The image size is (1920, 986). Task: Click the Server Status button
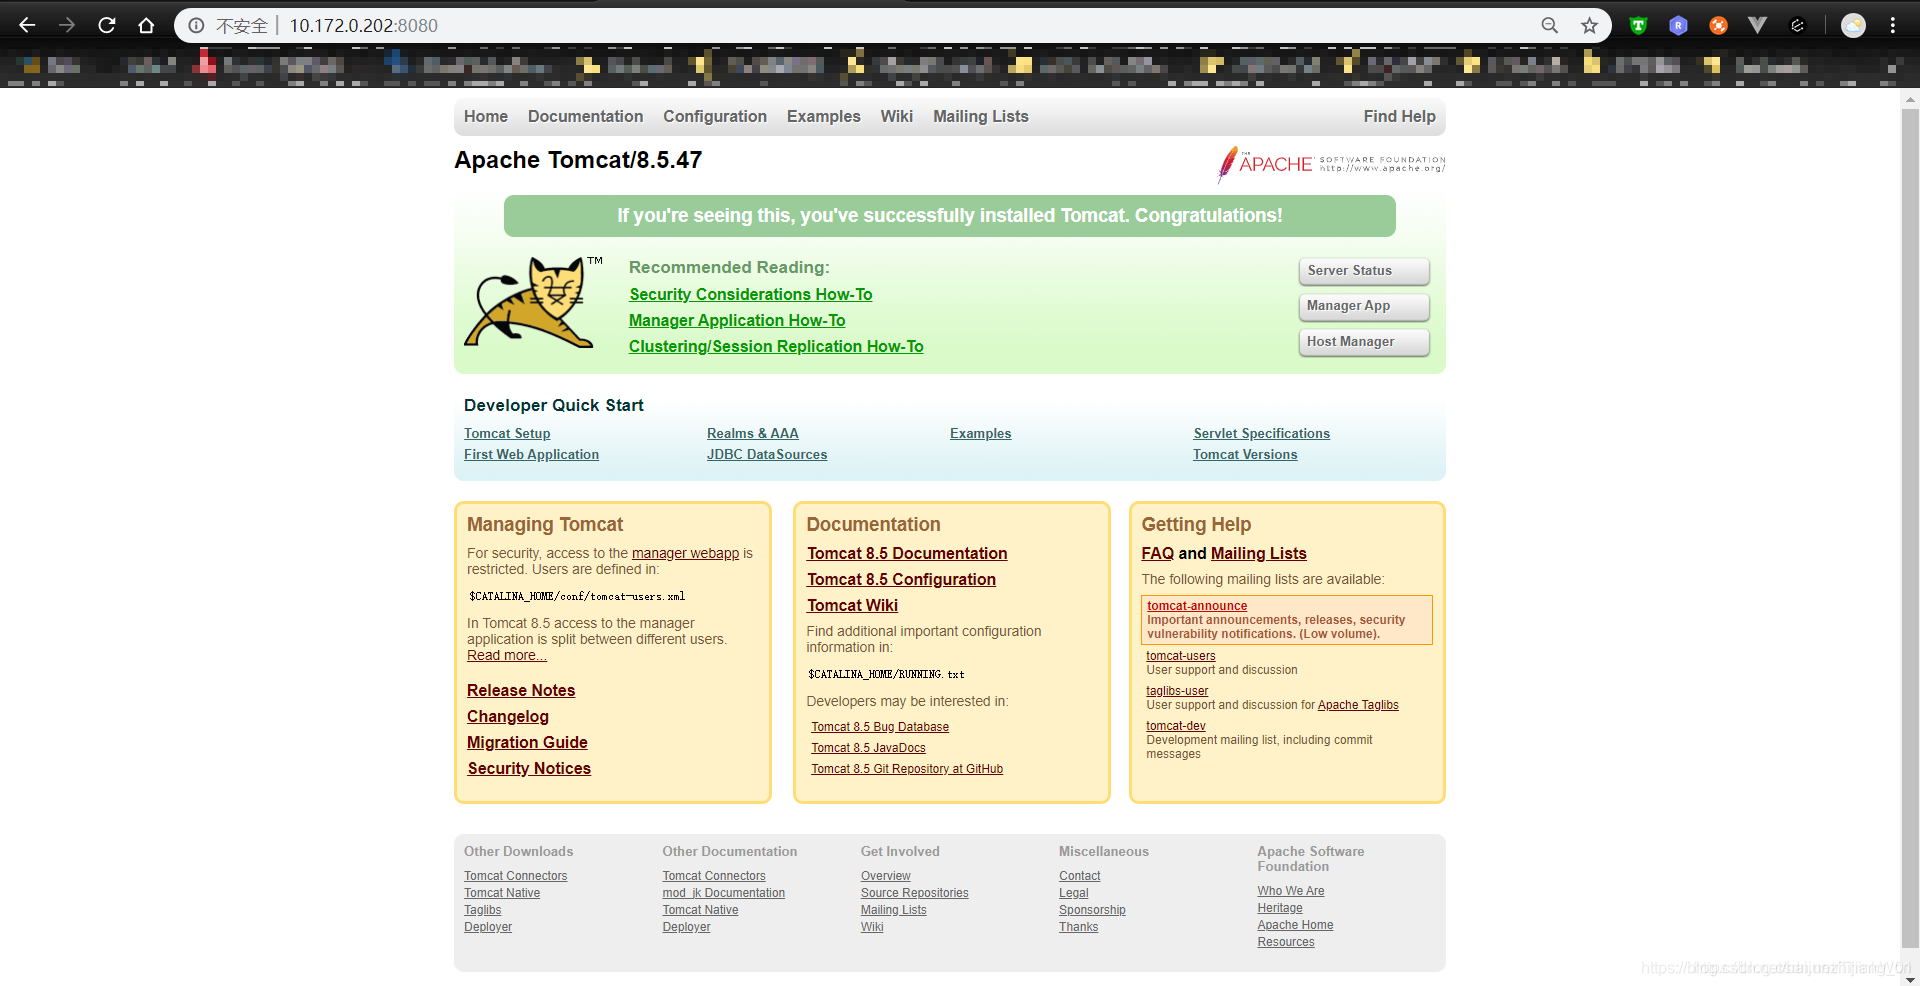1364,271
